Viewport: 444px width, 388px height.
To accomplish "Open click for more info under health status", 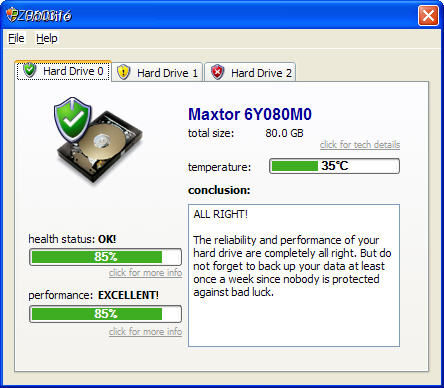I will [x=145, y=273].
